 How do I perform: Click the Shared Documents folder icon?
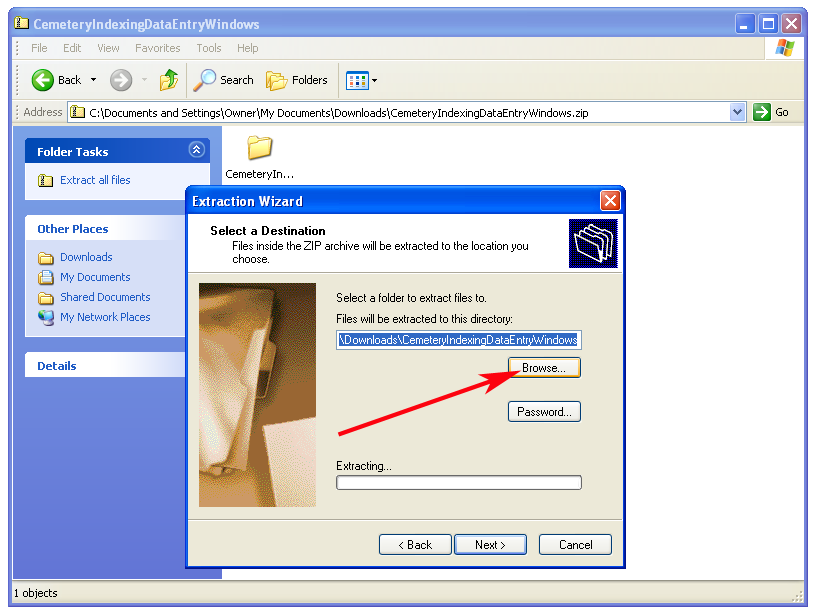tap(46, 297)
